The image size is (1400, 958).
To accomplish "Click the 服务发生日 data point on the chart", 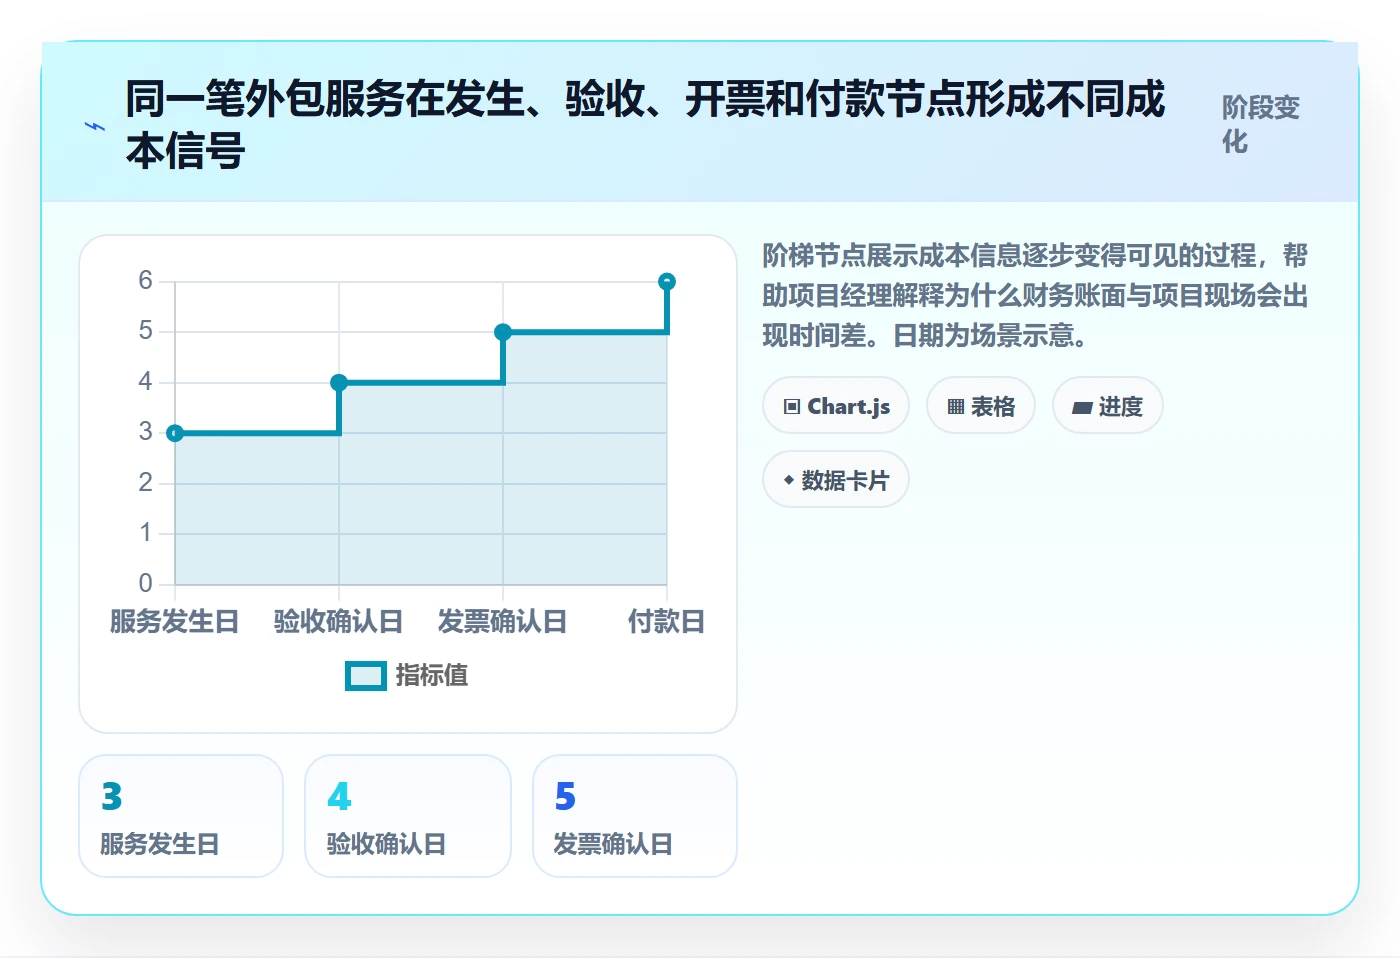I will (175, 433).
